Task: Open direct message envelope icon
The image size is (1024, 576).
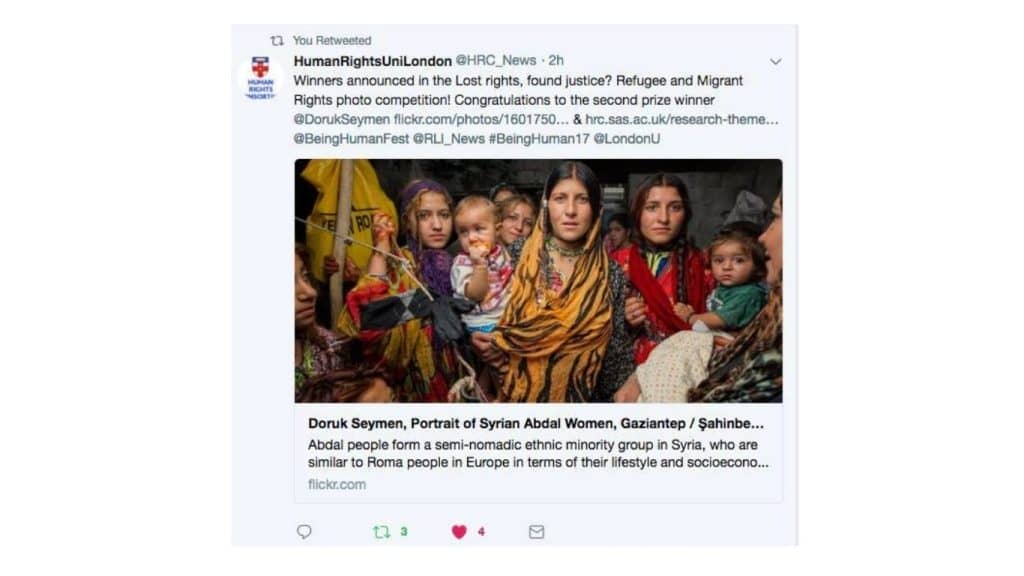Action: [536, 532]
